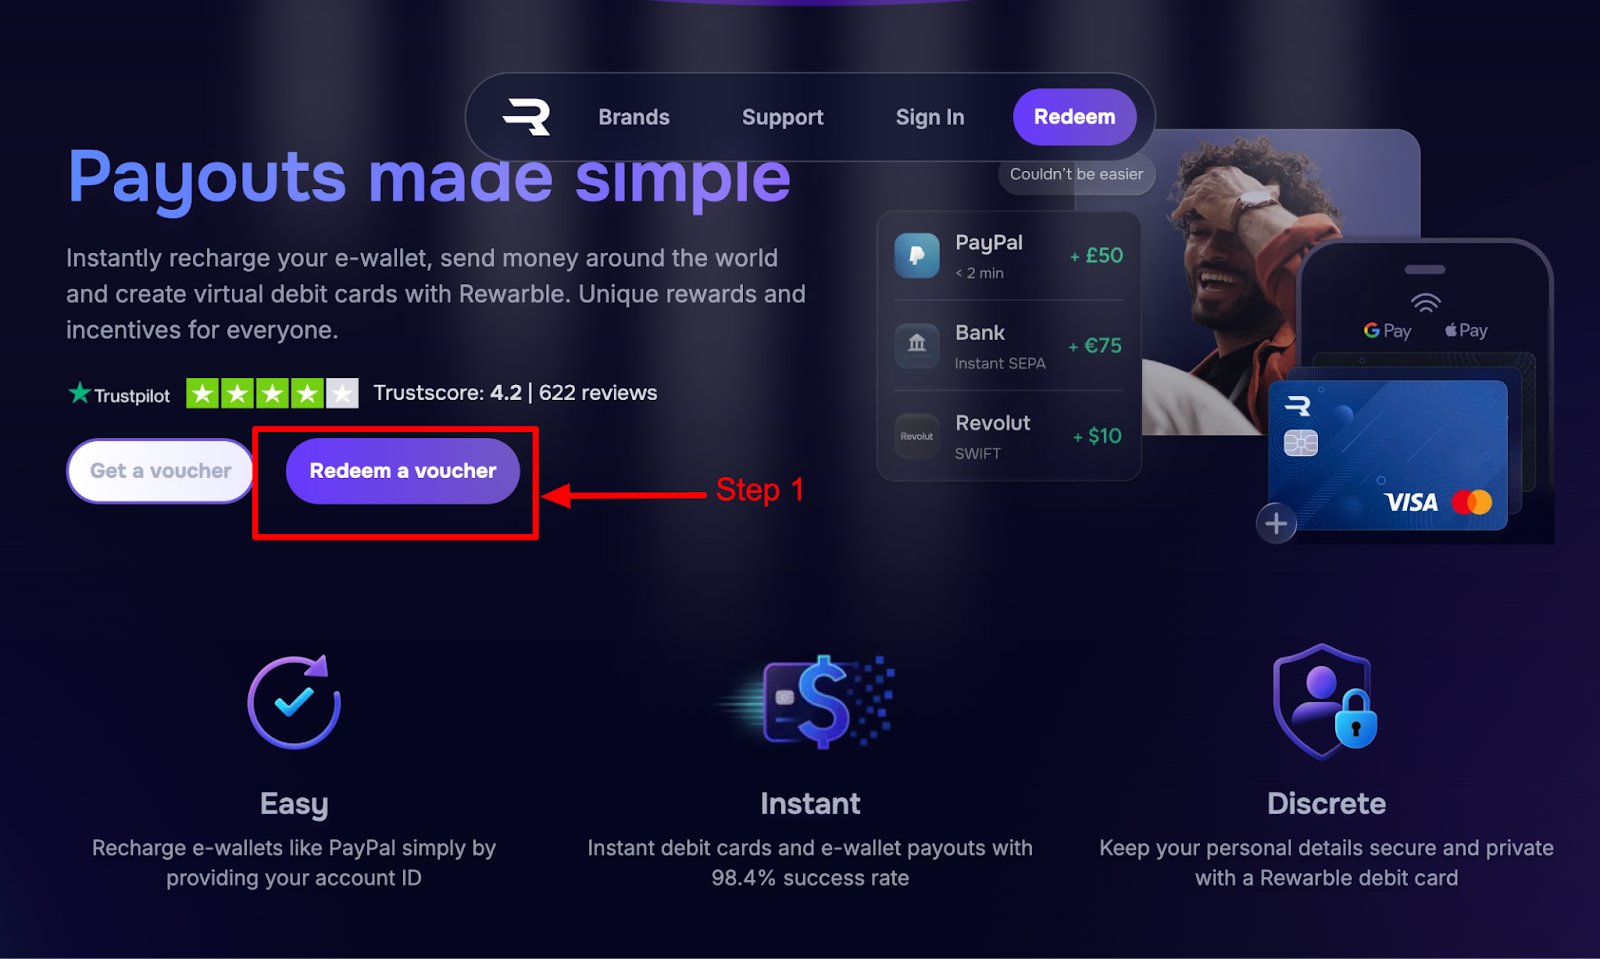Open the Brands menu item
This screenshot has height=959, width=1600.
point(634,117)
